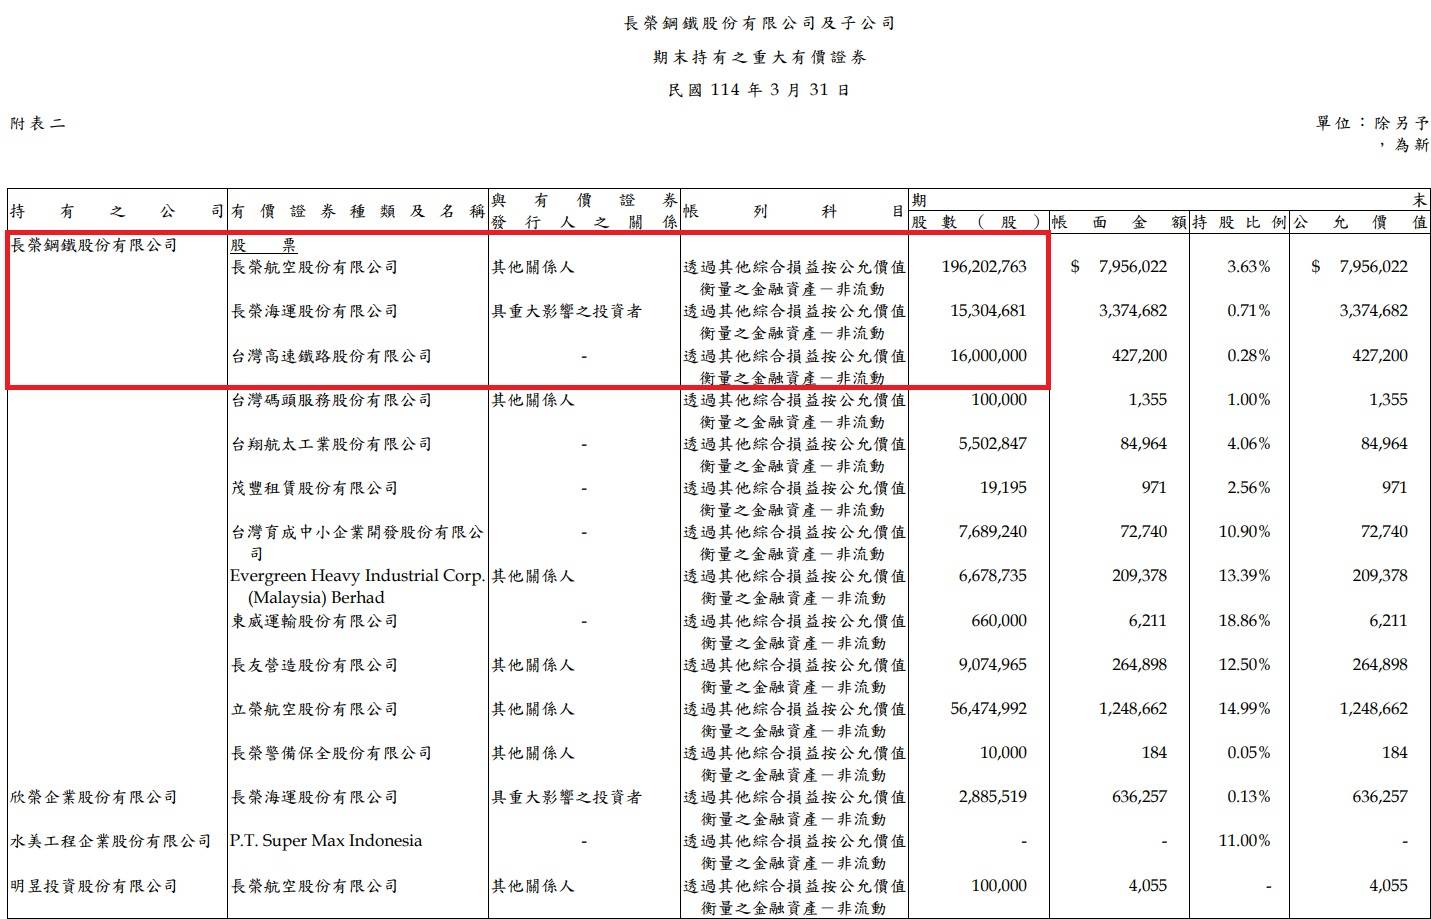Click the security name 東威運輸股份有限公司

[x=314, y=621]
